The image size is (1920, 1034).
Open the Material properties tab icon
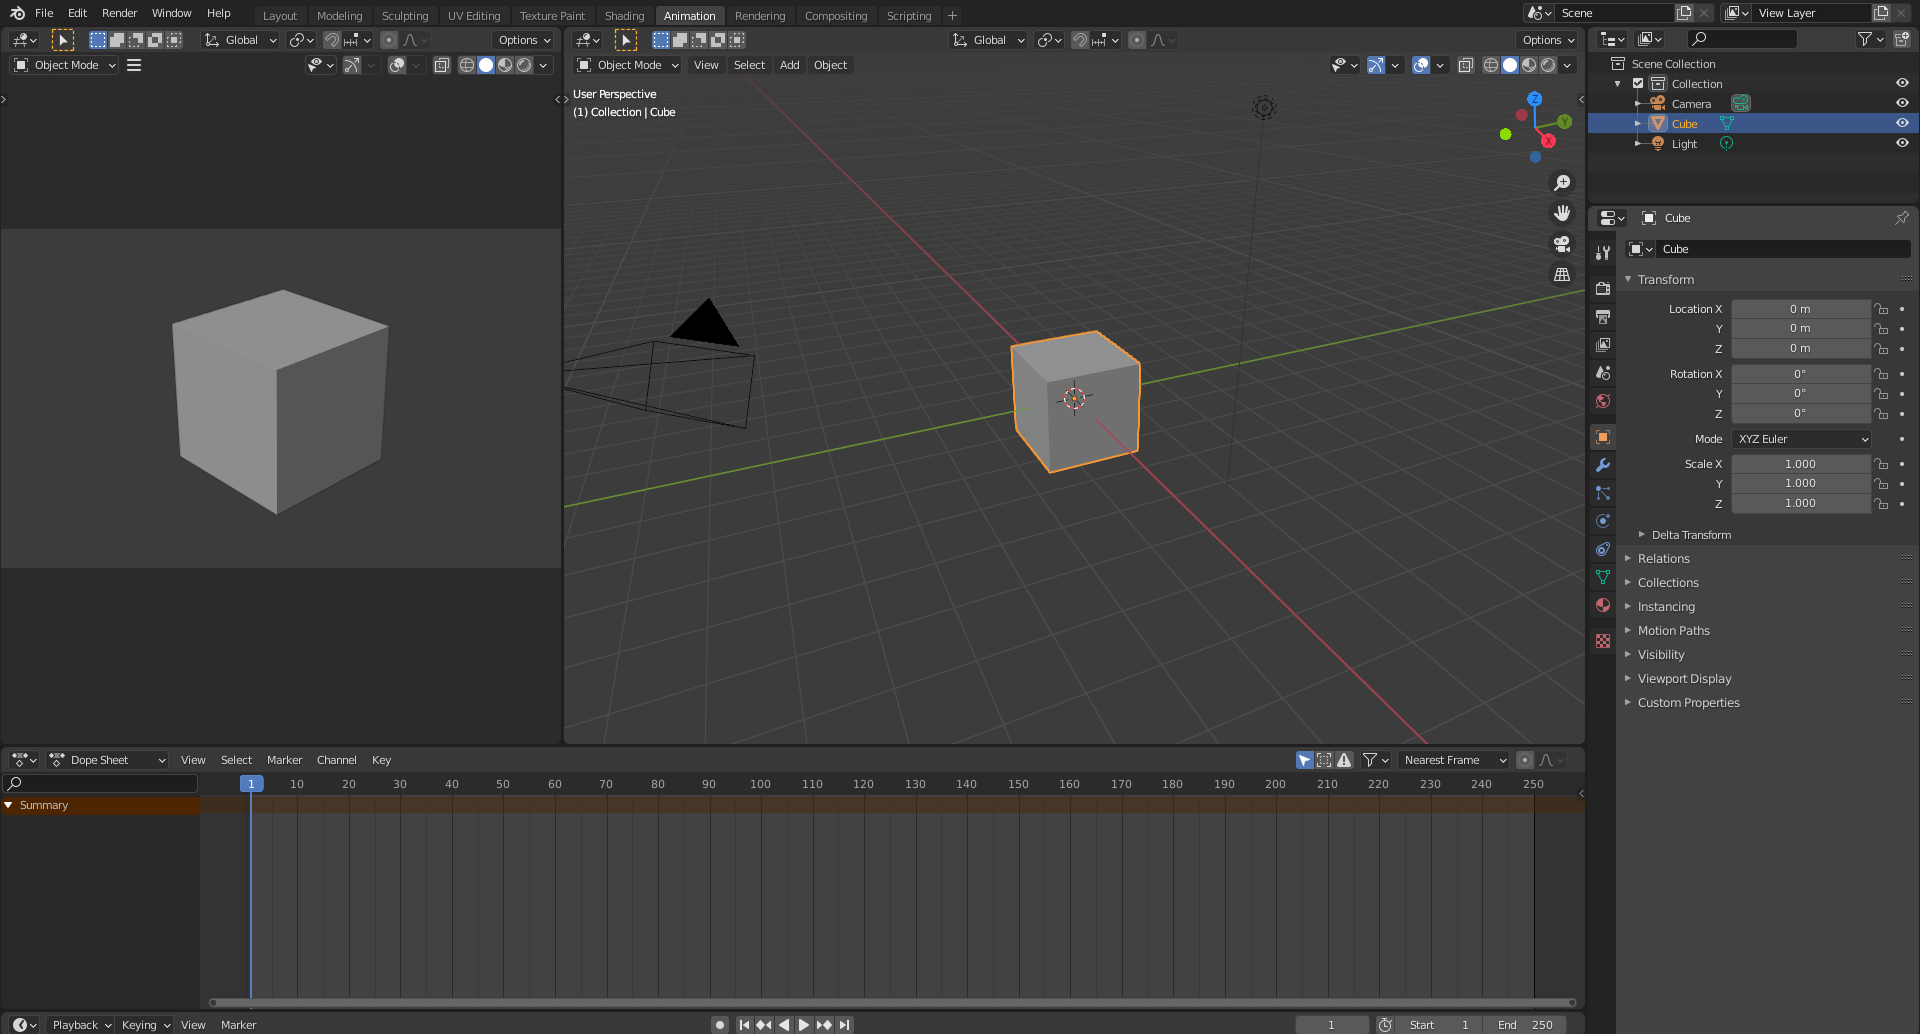(x=1603, y=605)
